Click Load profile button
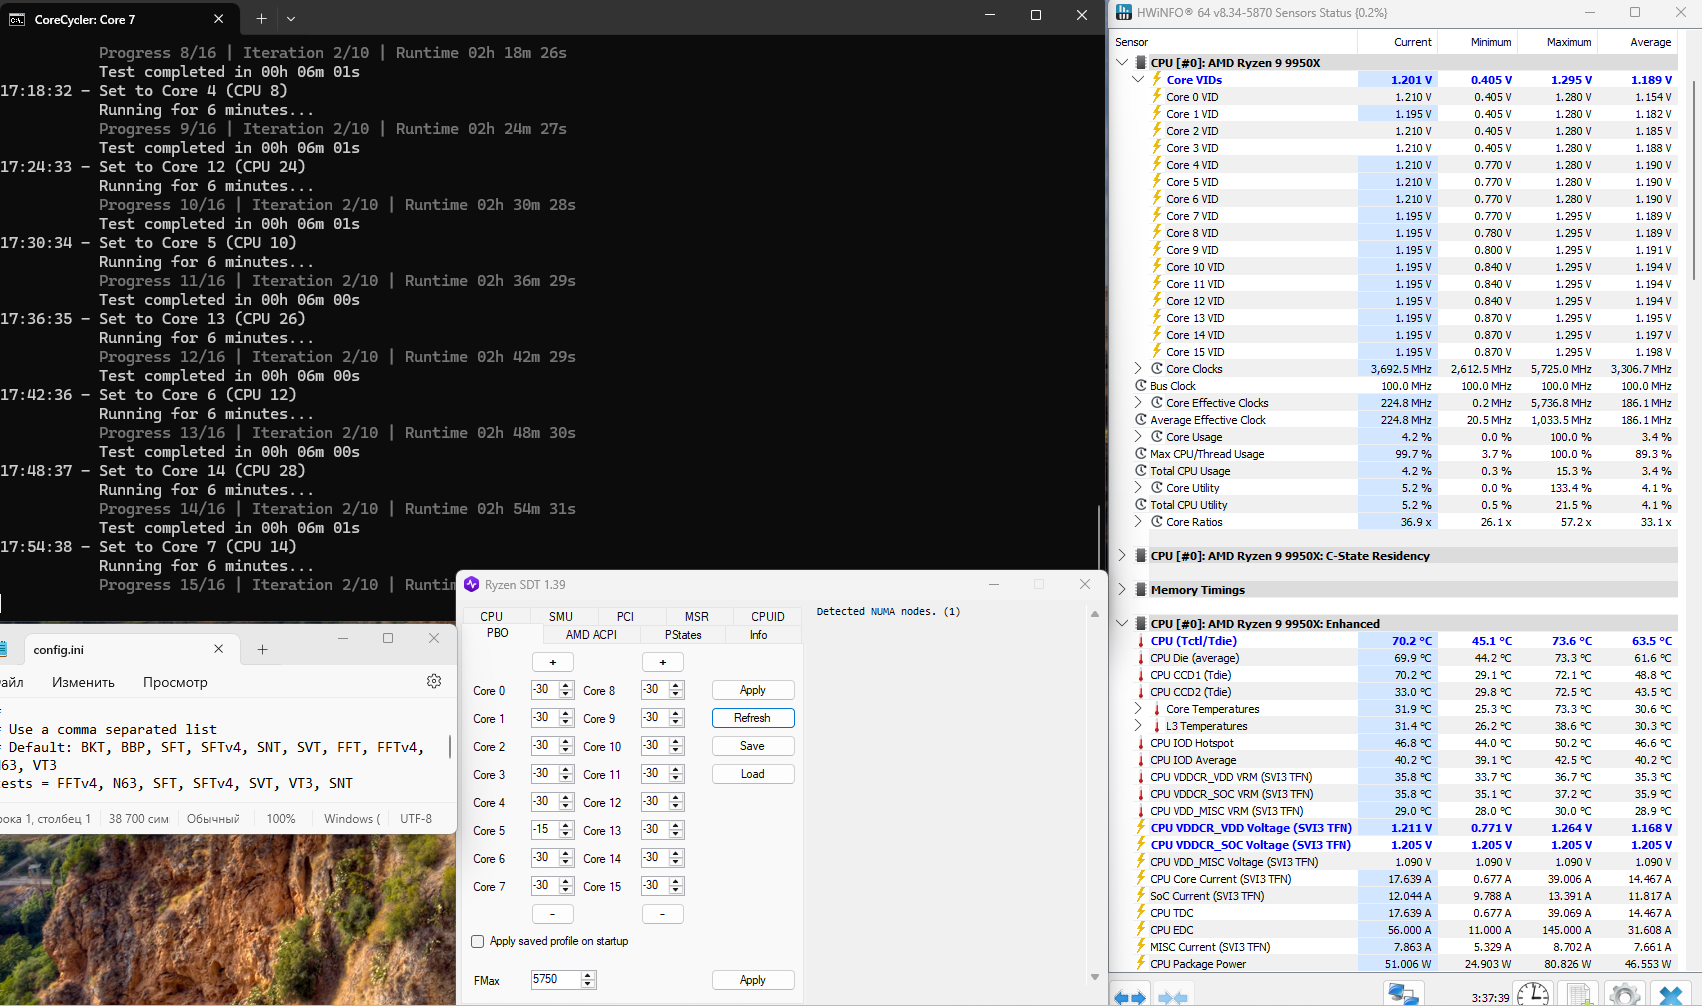The image size is (1702, 1006). tap(753, 774)
